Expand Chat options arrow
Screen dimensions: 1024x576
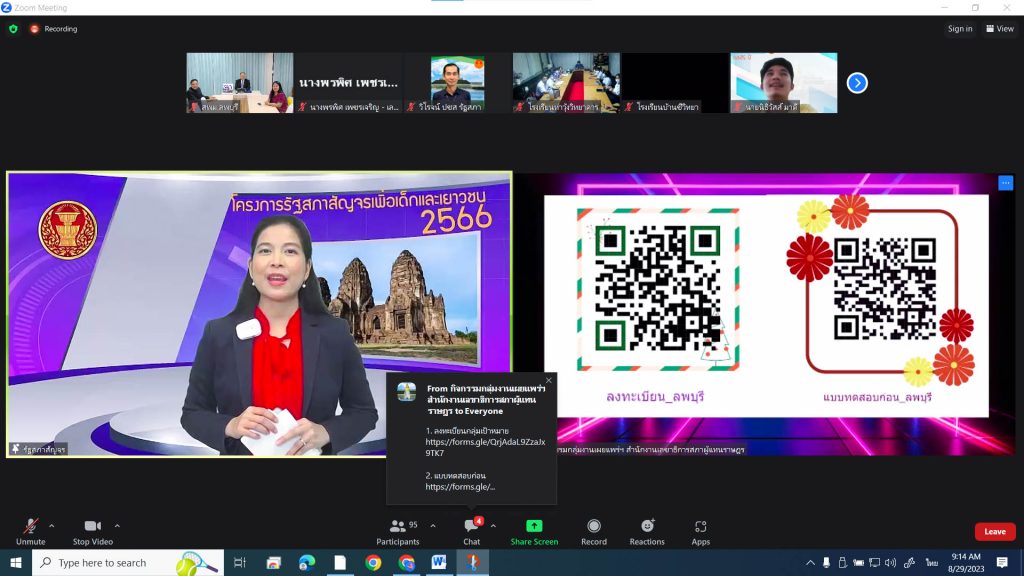point(493,526)
